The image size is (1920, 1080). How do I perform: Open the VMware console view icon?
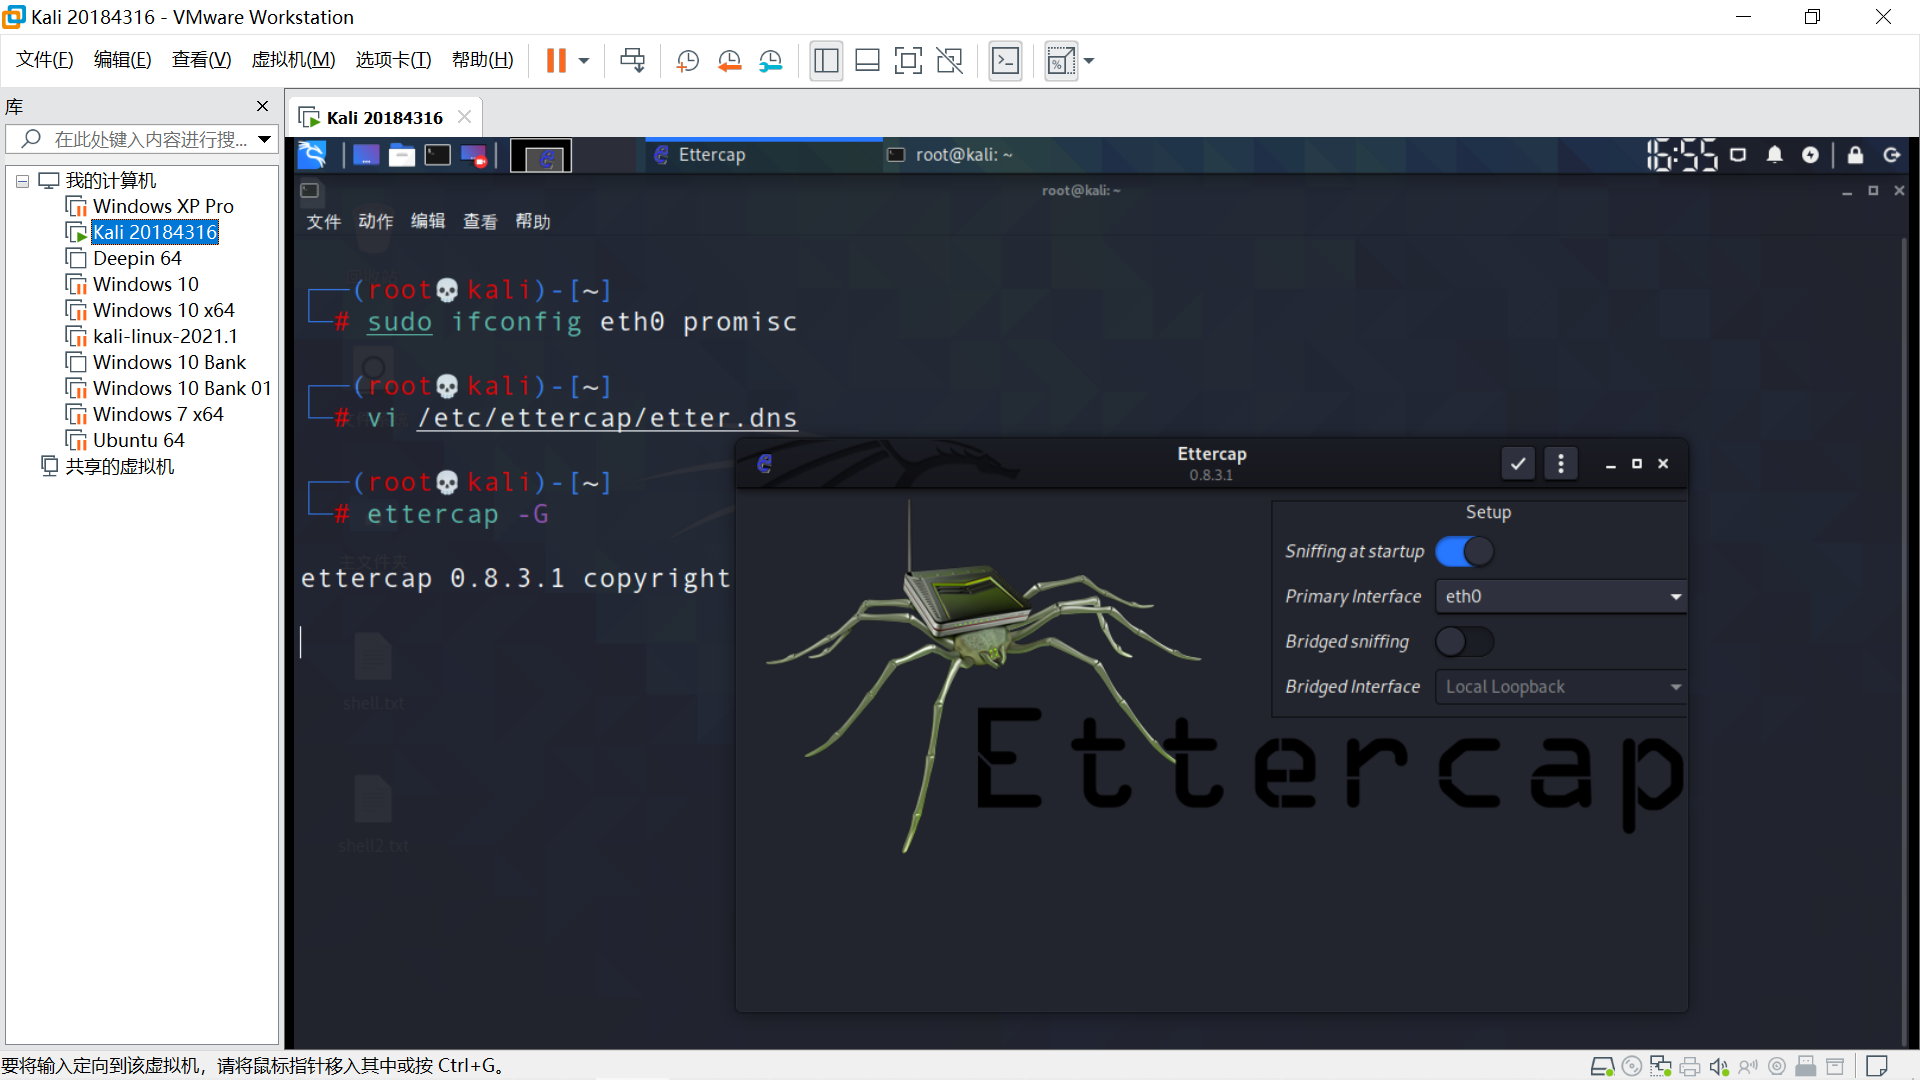click(x=1005, y=61)
